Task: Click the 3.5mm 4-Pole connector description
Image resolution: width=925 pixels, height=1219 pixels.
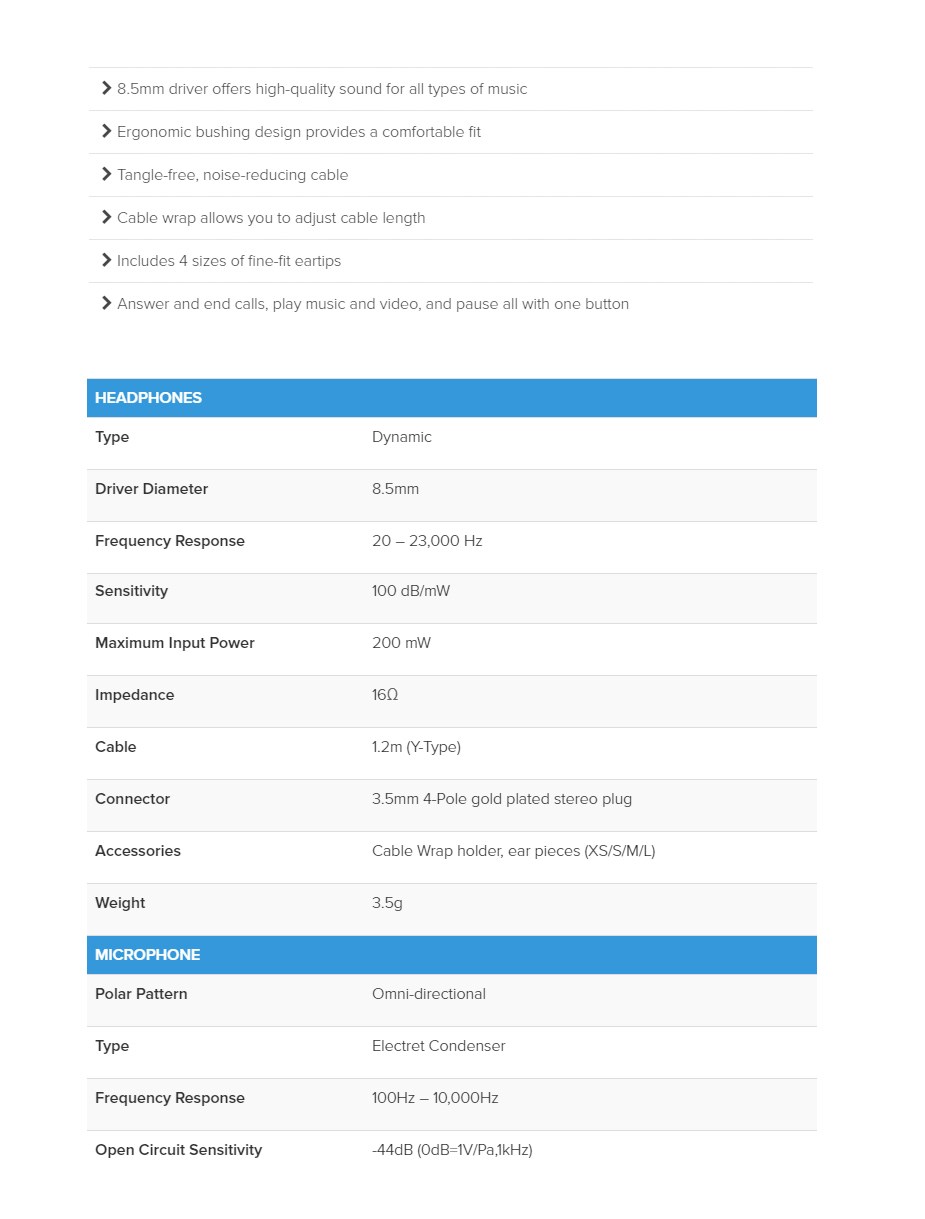Action: point(502,799)
